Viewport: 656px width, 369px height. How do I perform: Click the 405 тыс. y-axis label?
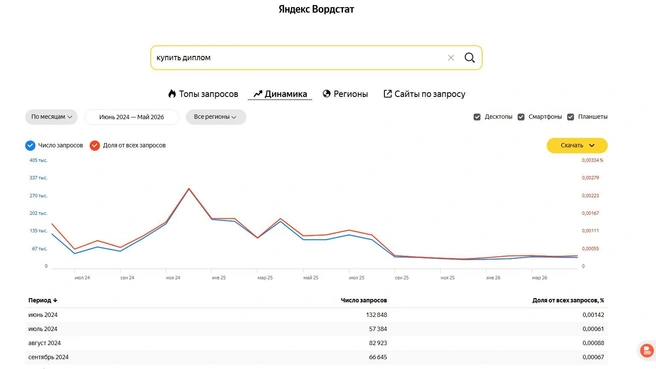[38, 160]
